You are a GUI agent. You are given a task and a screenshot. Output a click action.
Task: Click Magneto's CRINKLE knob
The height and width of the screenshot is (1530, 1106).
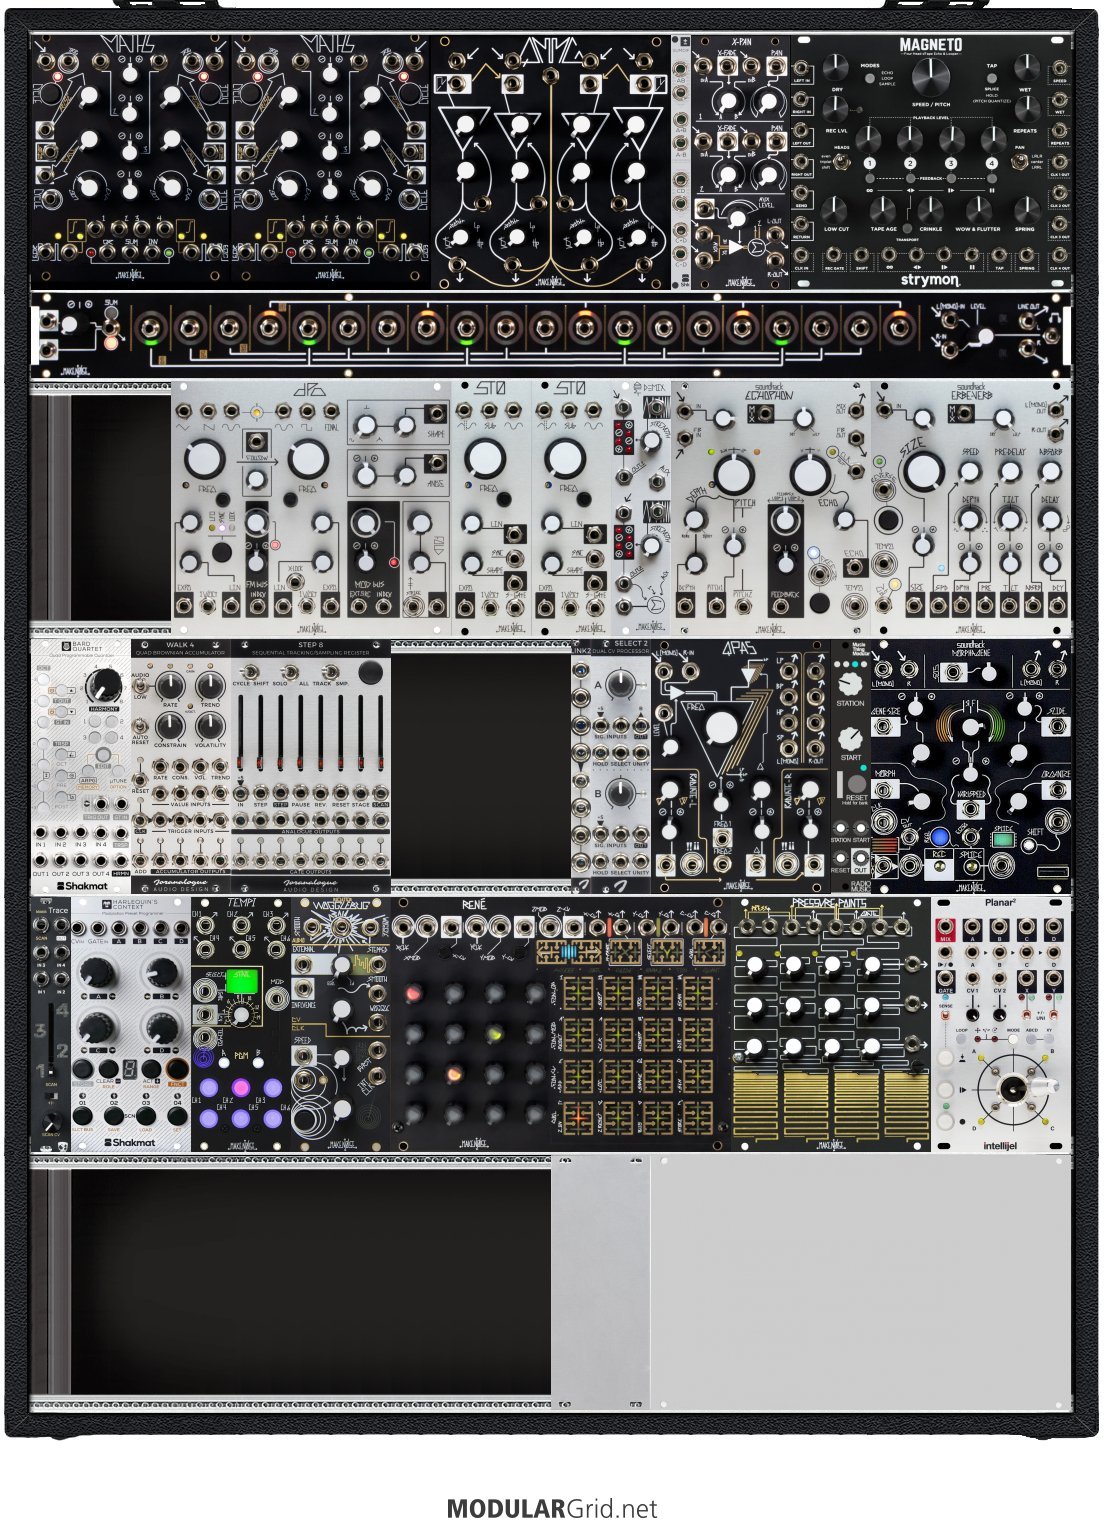point(930,209)
